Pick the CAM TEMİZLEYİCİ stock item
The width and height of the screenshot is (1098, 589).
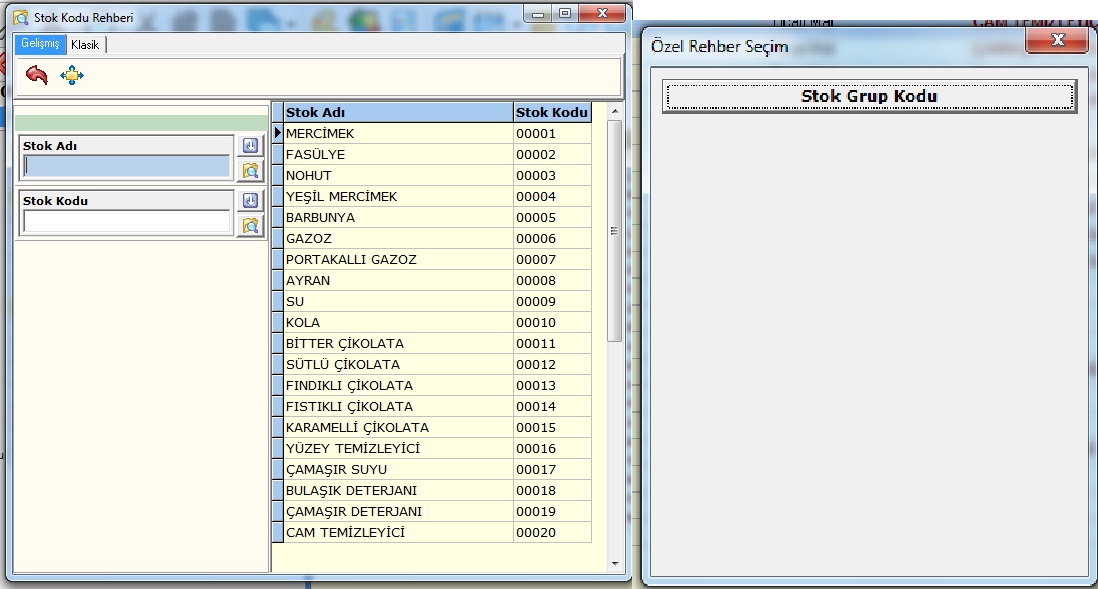[x=398, y=533]
